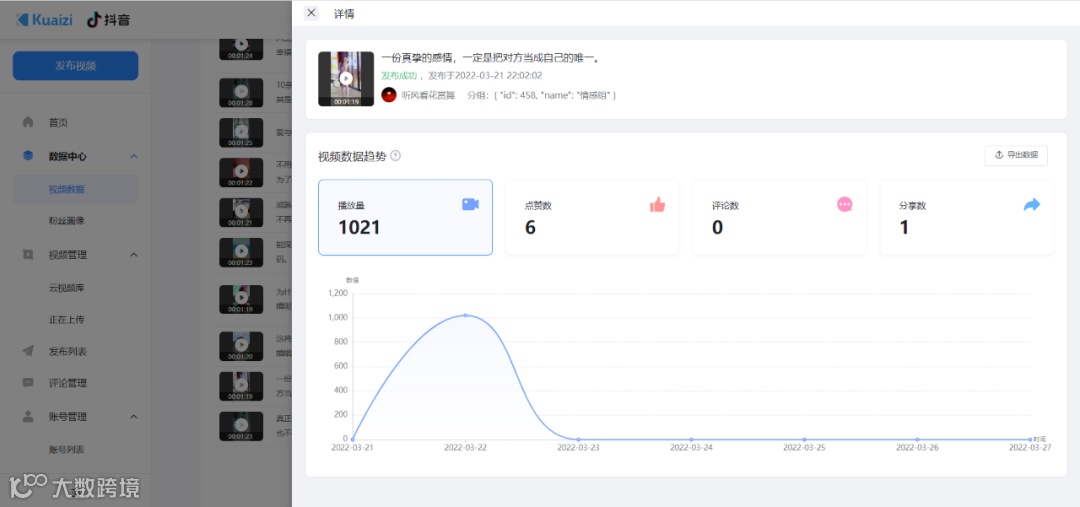Click the 导出数据 export button
The image size is (1080, 507).
[x=1016, y=156]
